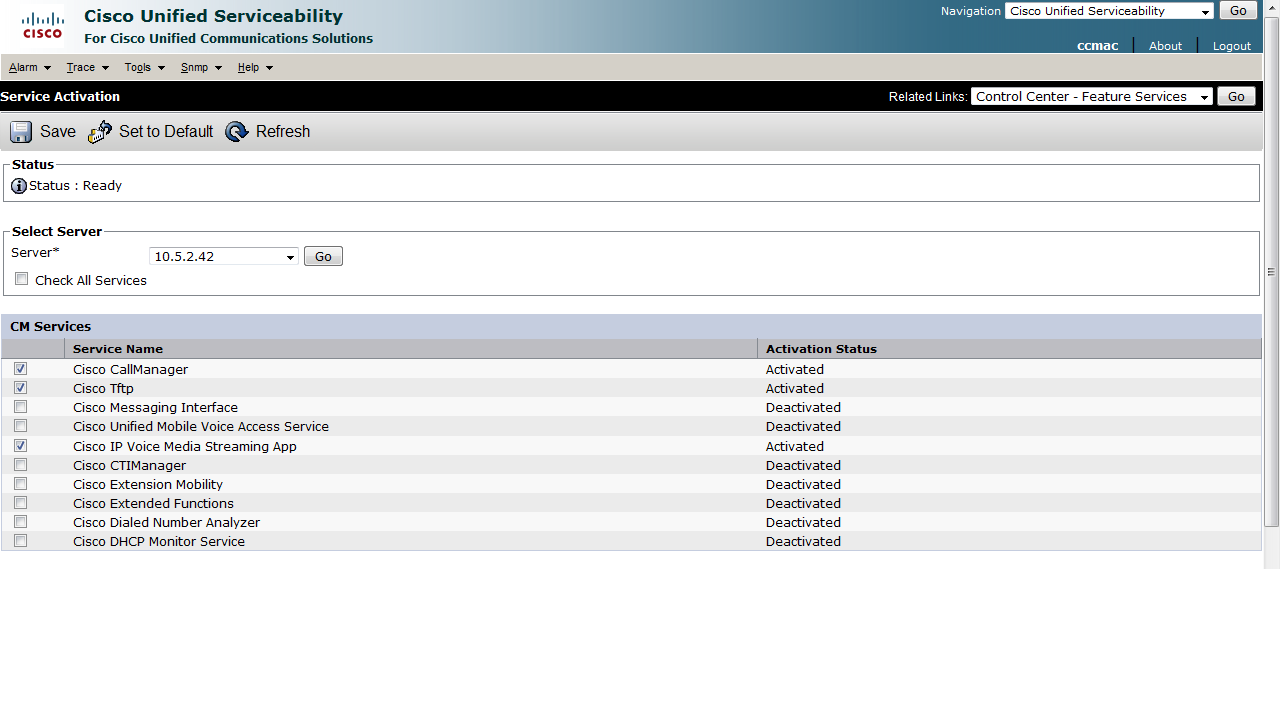1280x701 pixels.
Task: Click the Save disk icon
Action: point(21,132)
